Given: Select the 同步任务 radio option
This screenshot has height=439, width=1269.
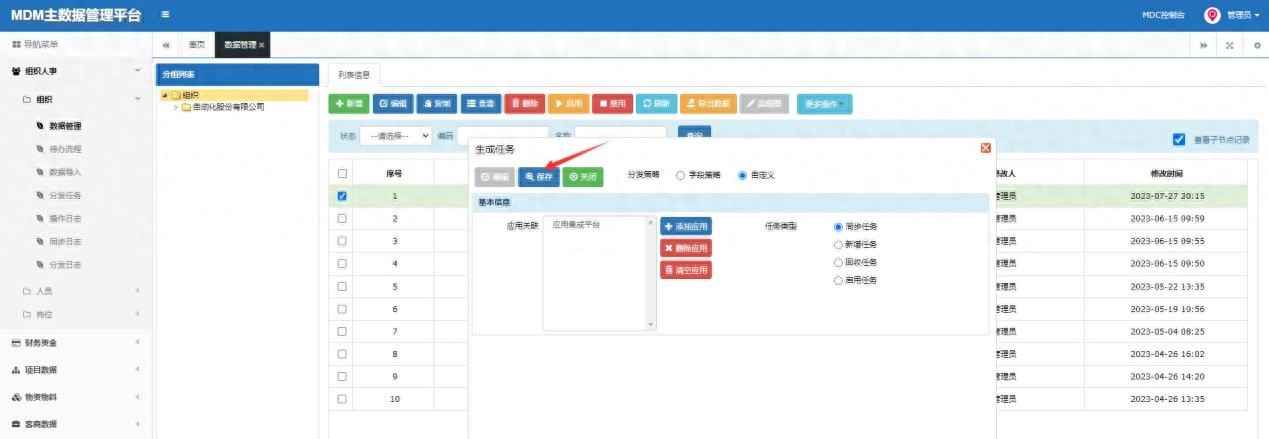Looking at the screenshot, I should [x=838, y=227].
